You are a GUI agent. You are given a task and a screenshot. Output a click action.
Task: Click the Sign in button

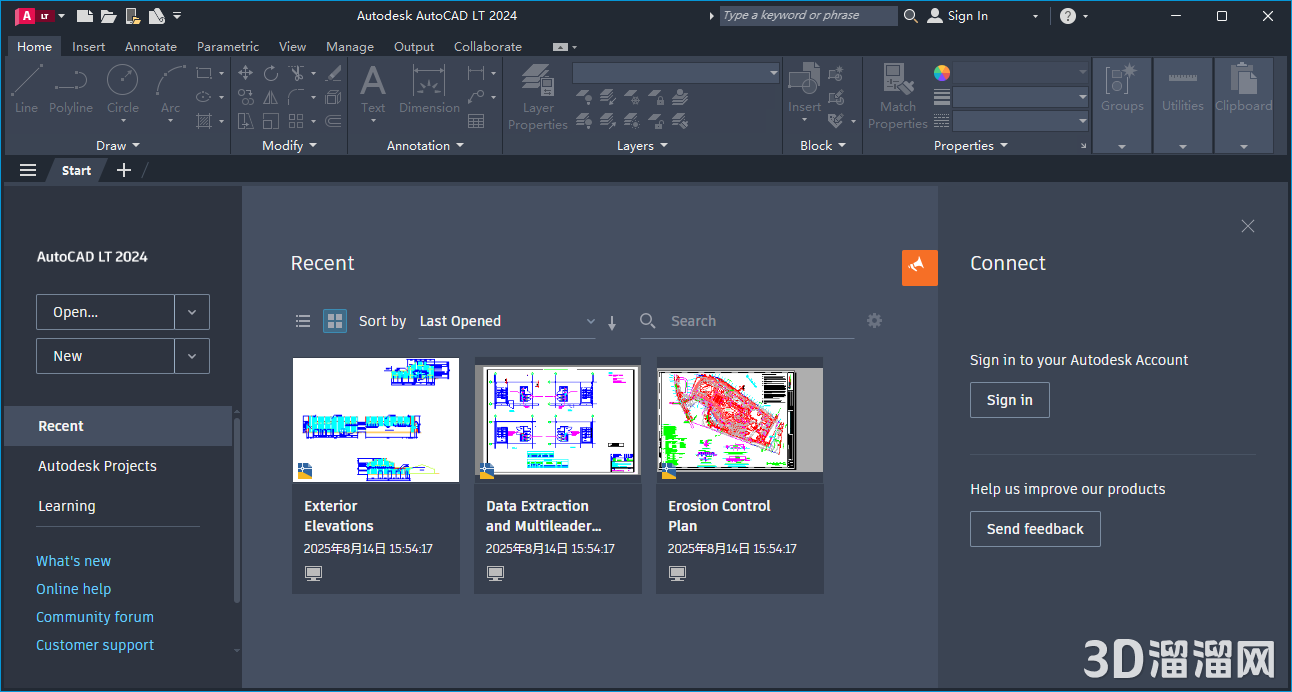click(x=1009, y=399)
